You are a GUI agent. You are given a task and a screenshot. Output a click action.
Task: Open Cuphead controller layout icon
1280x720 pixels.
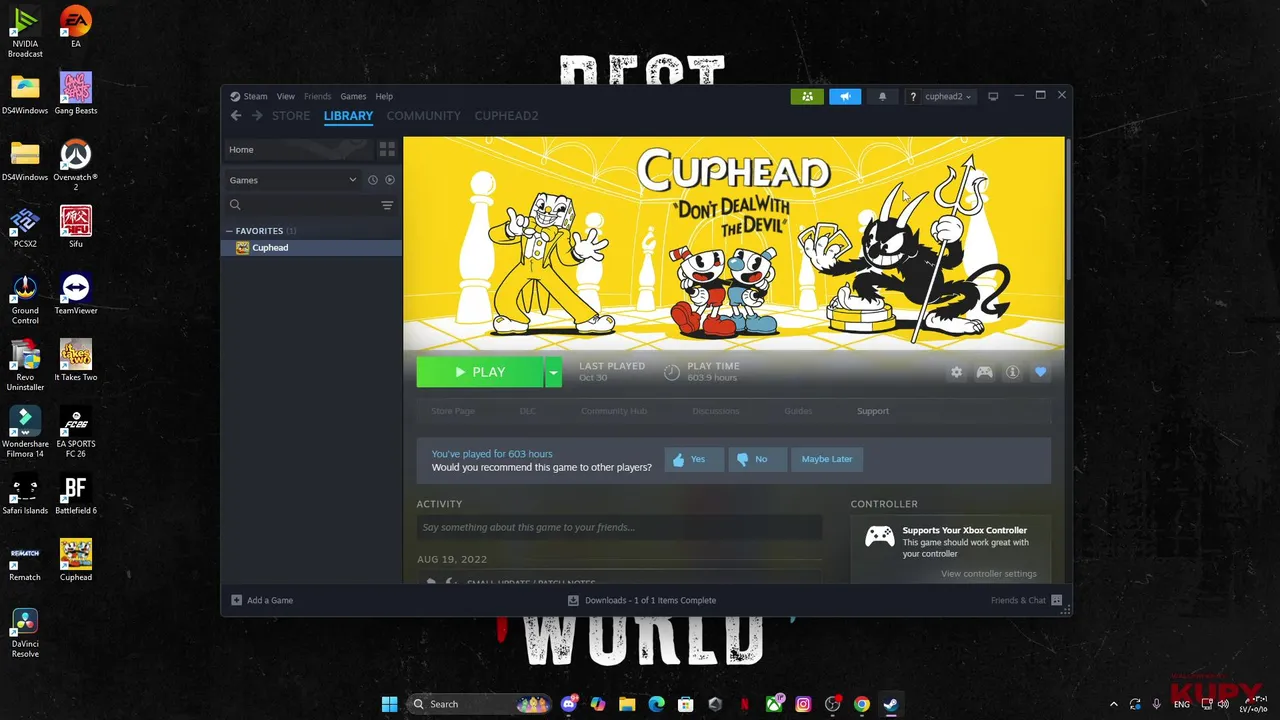click(985, 372)
